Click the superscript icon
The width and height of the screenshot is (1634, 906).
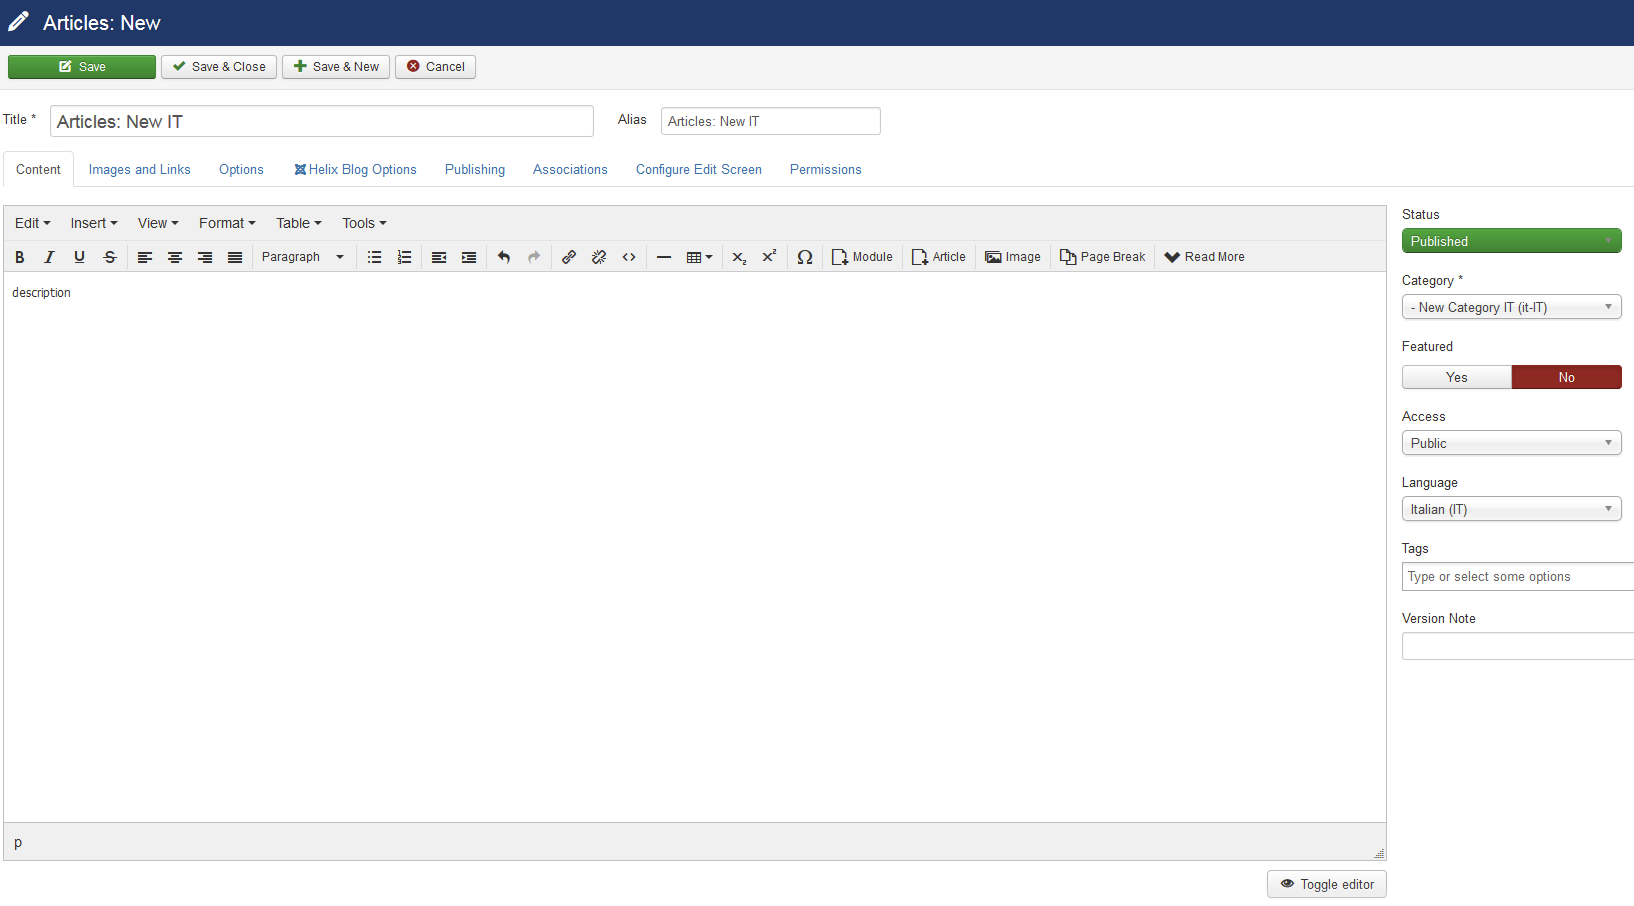click(x=769, y=257)
